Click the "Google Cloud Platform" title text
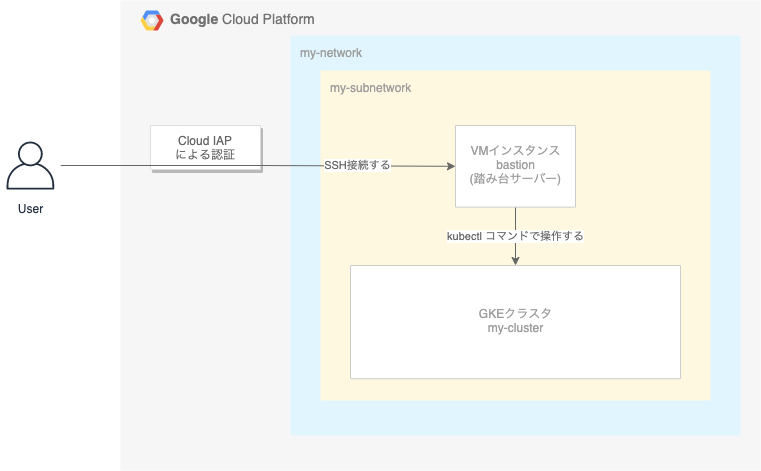Screen dimensions: 761x471 point(242,19)
